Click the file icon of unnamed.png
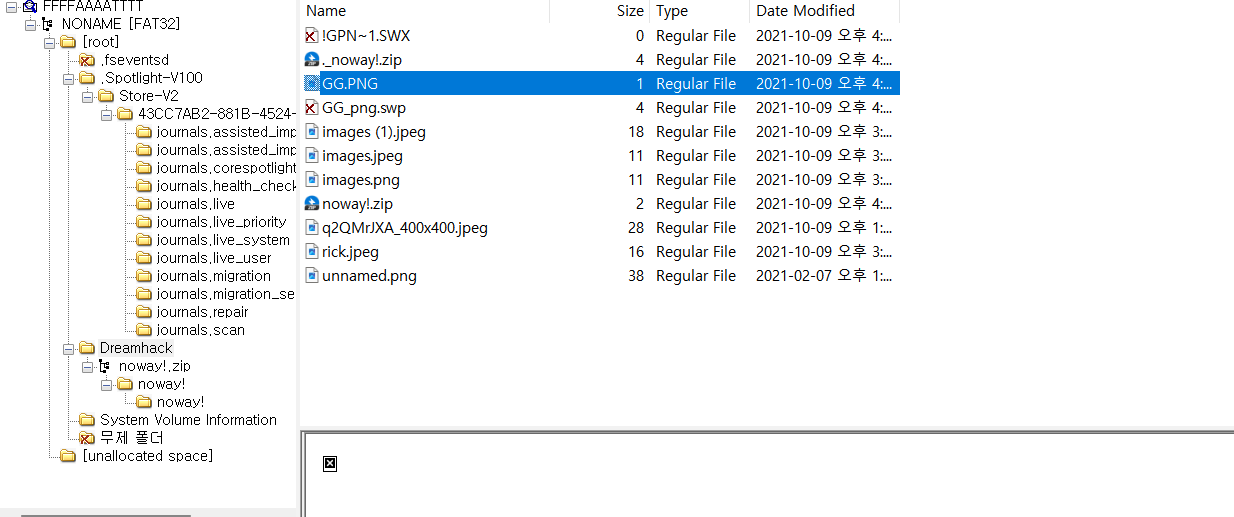Viewport: 1234px width, 517px height. [x=311, y=276]
